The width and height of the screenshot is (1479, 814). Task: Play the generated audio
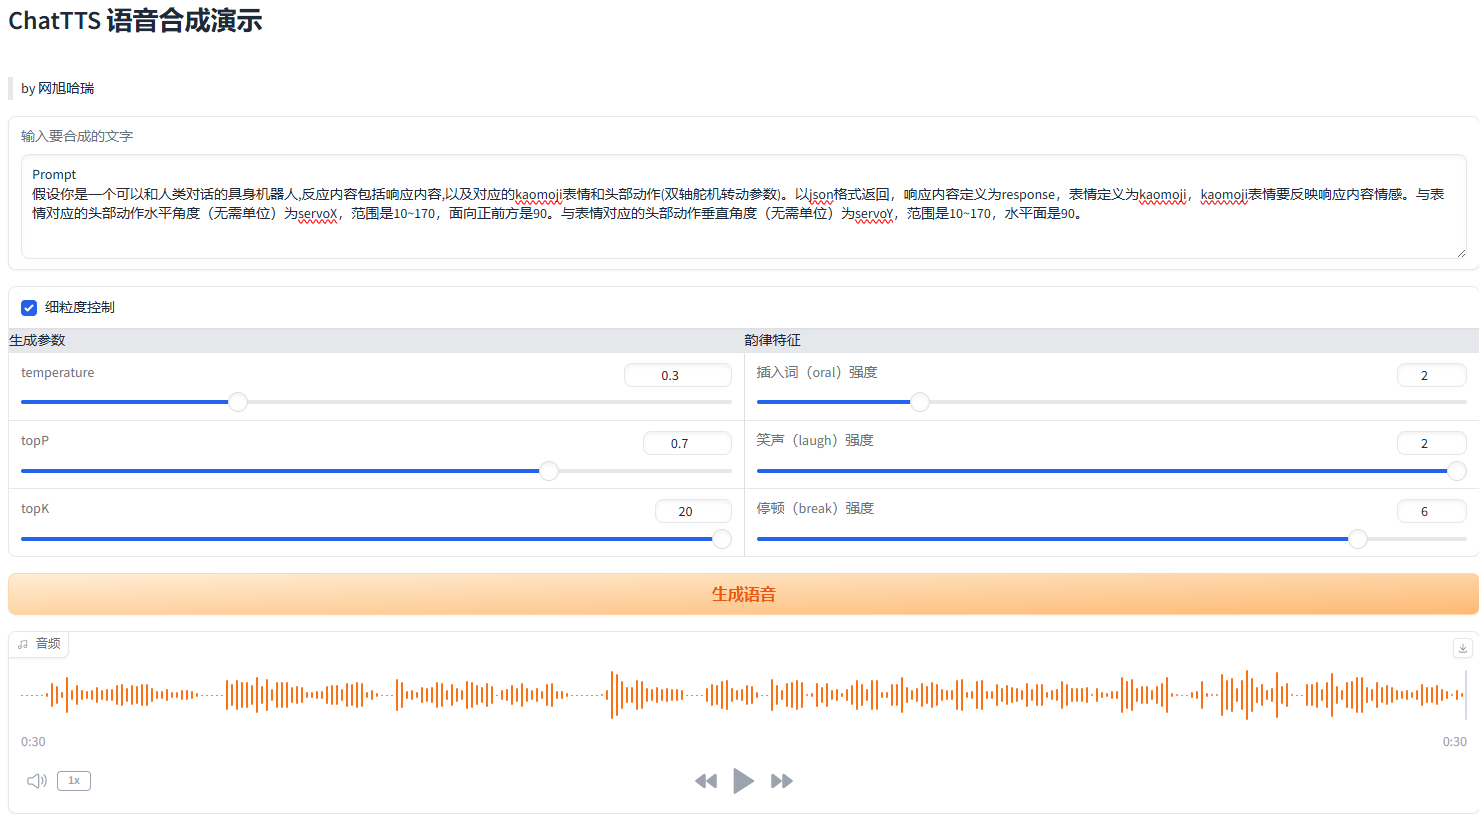(x=743, y=781)
